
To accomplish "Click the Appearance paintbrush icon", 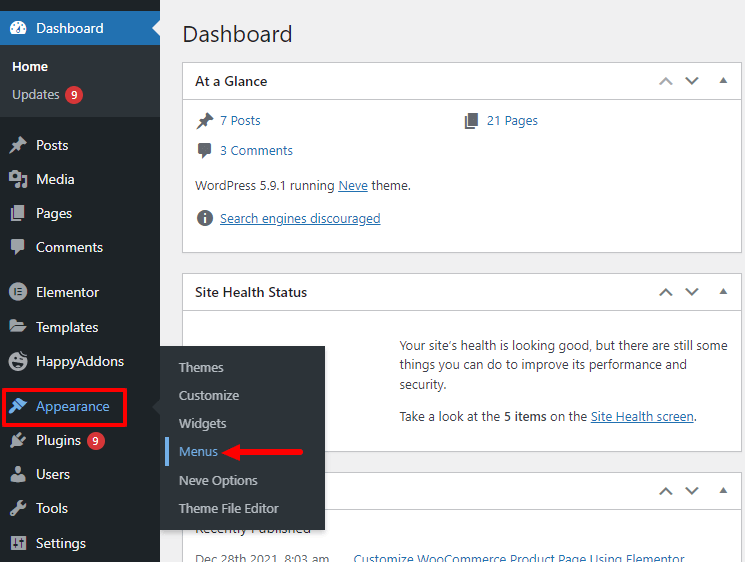I will 18,406.
